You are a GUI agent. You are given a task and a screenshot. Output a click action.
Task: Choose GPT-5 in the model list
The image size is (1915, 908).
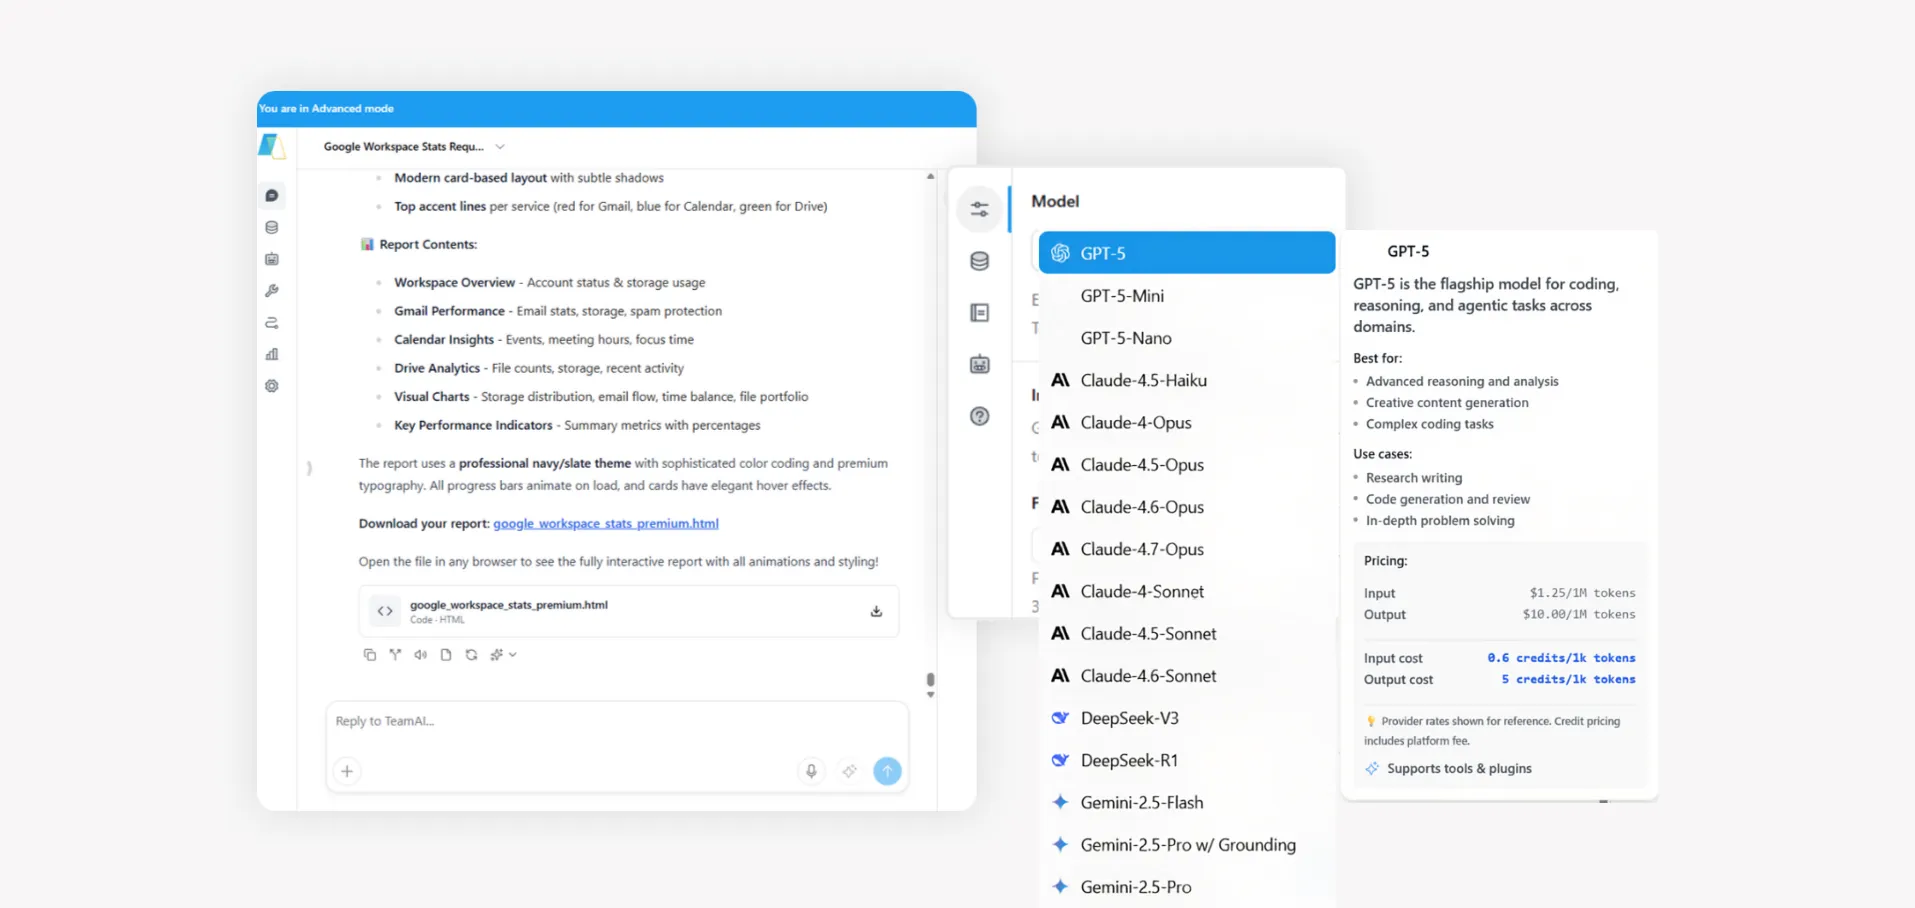pyautogui.click(x=1187, y=253)
